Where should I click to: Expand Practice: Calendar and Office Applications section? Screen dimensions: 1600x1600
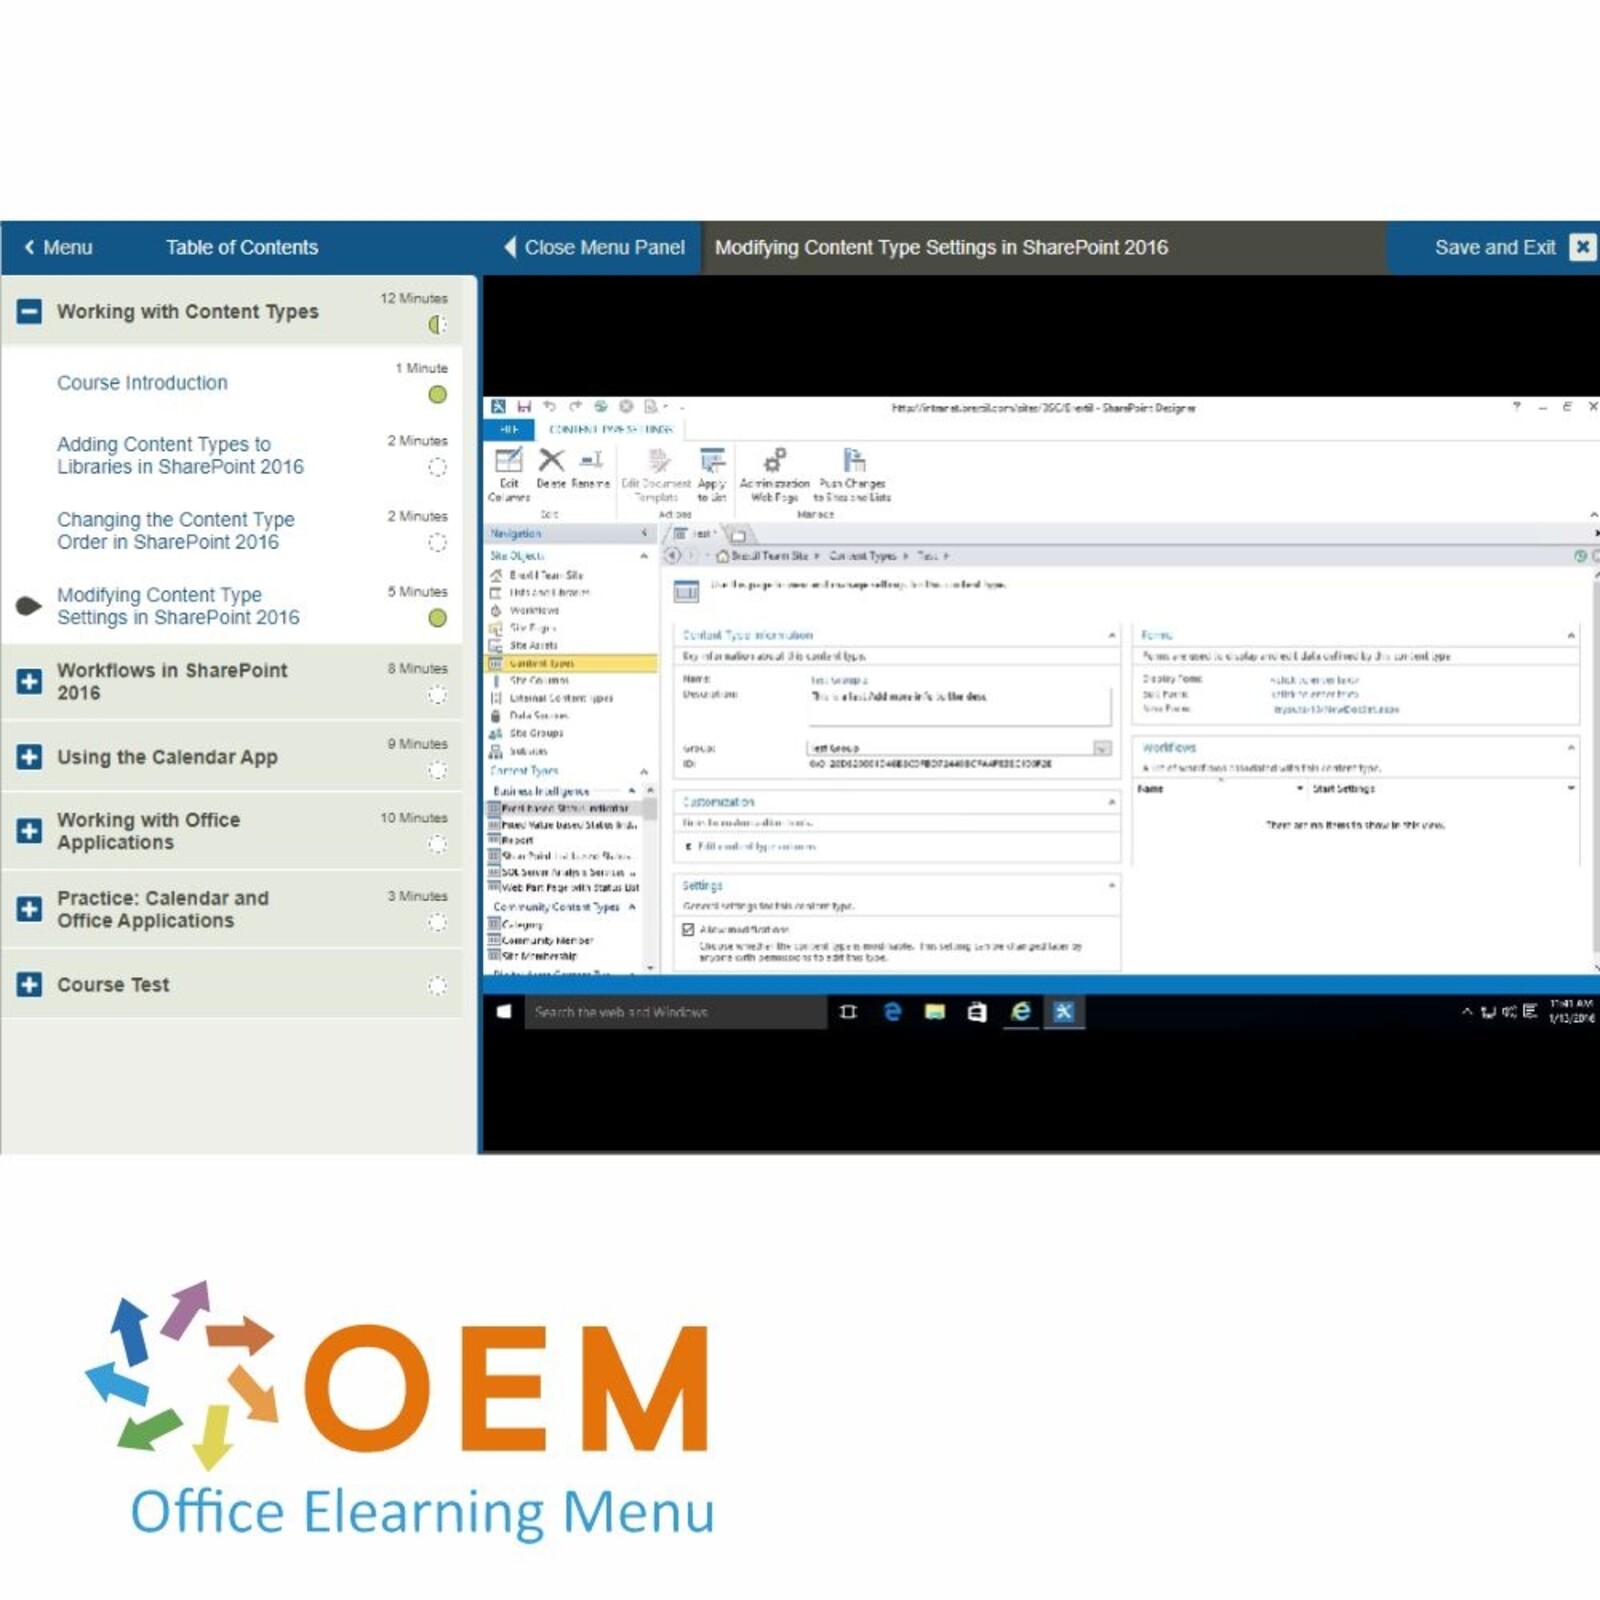[x=29, y=909]
